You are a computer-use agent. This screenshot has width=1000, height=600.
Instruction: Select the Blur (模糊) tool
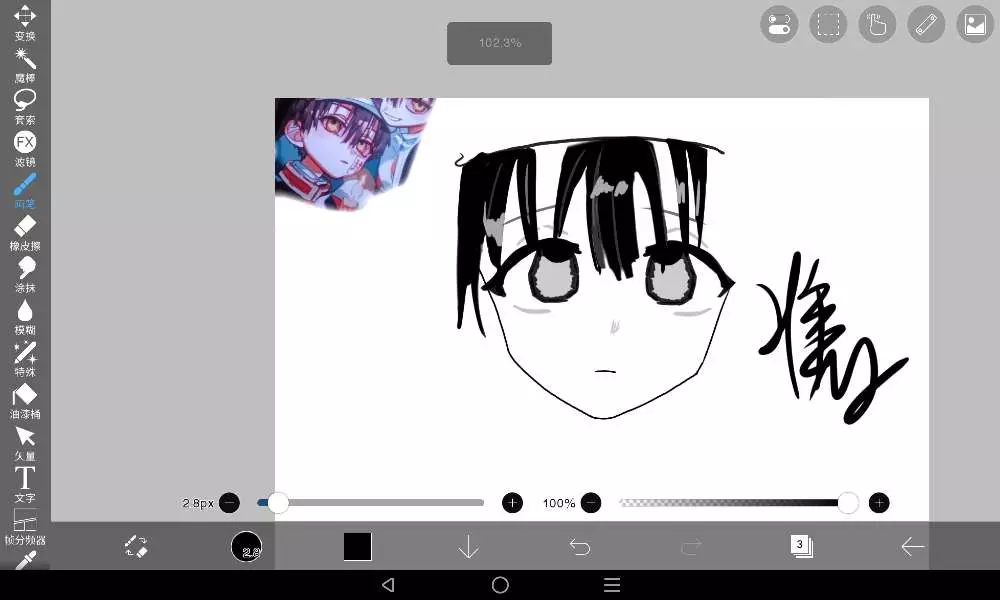click(25, 318)
